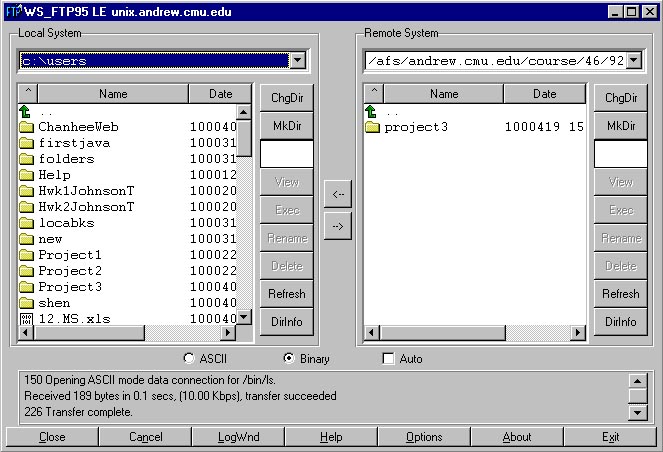Click local DirInfo button
Screen dimensions: 663x452
click(287, 321)
